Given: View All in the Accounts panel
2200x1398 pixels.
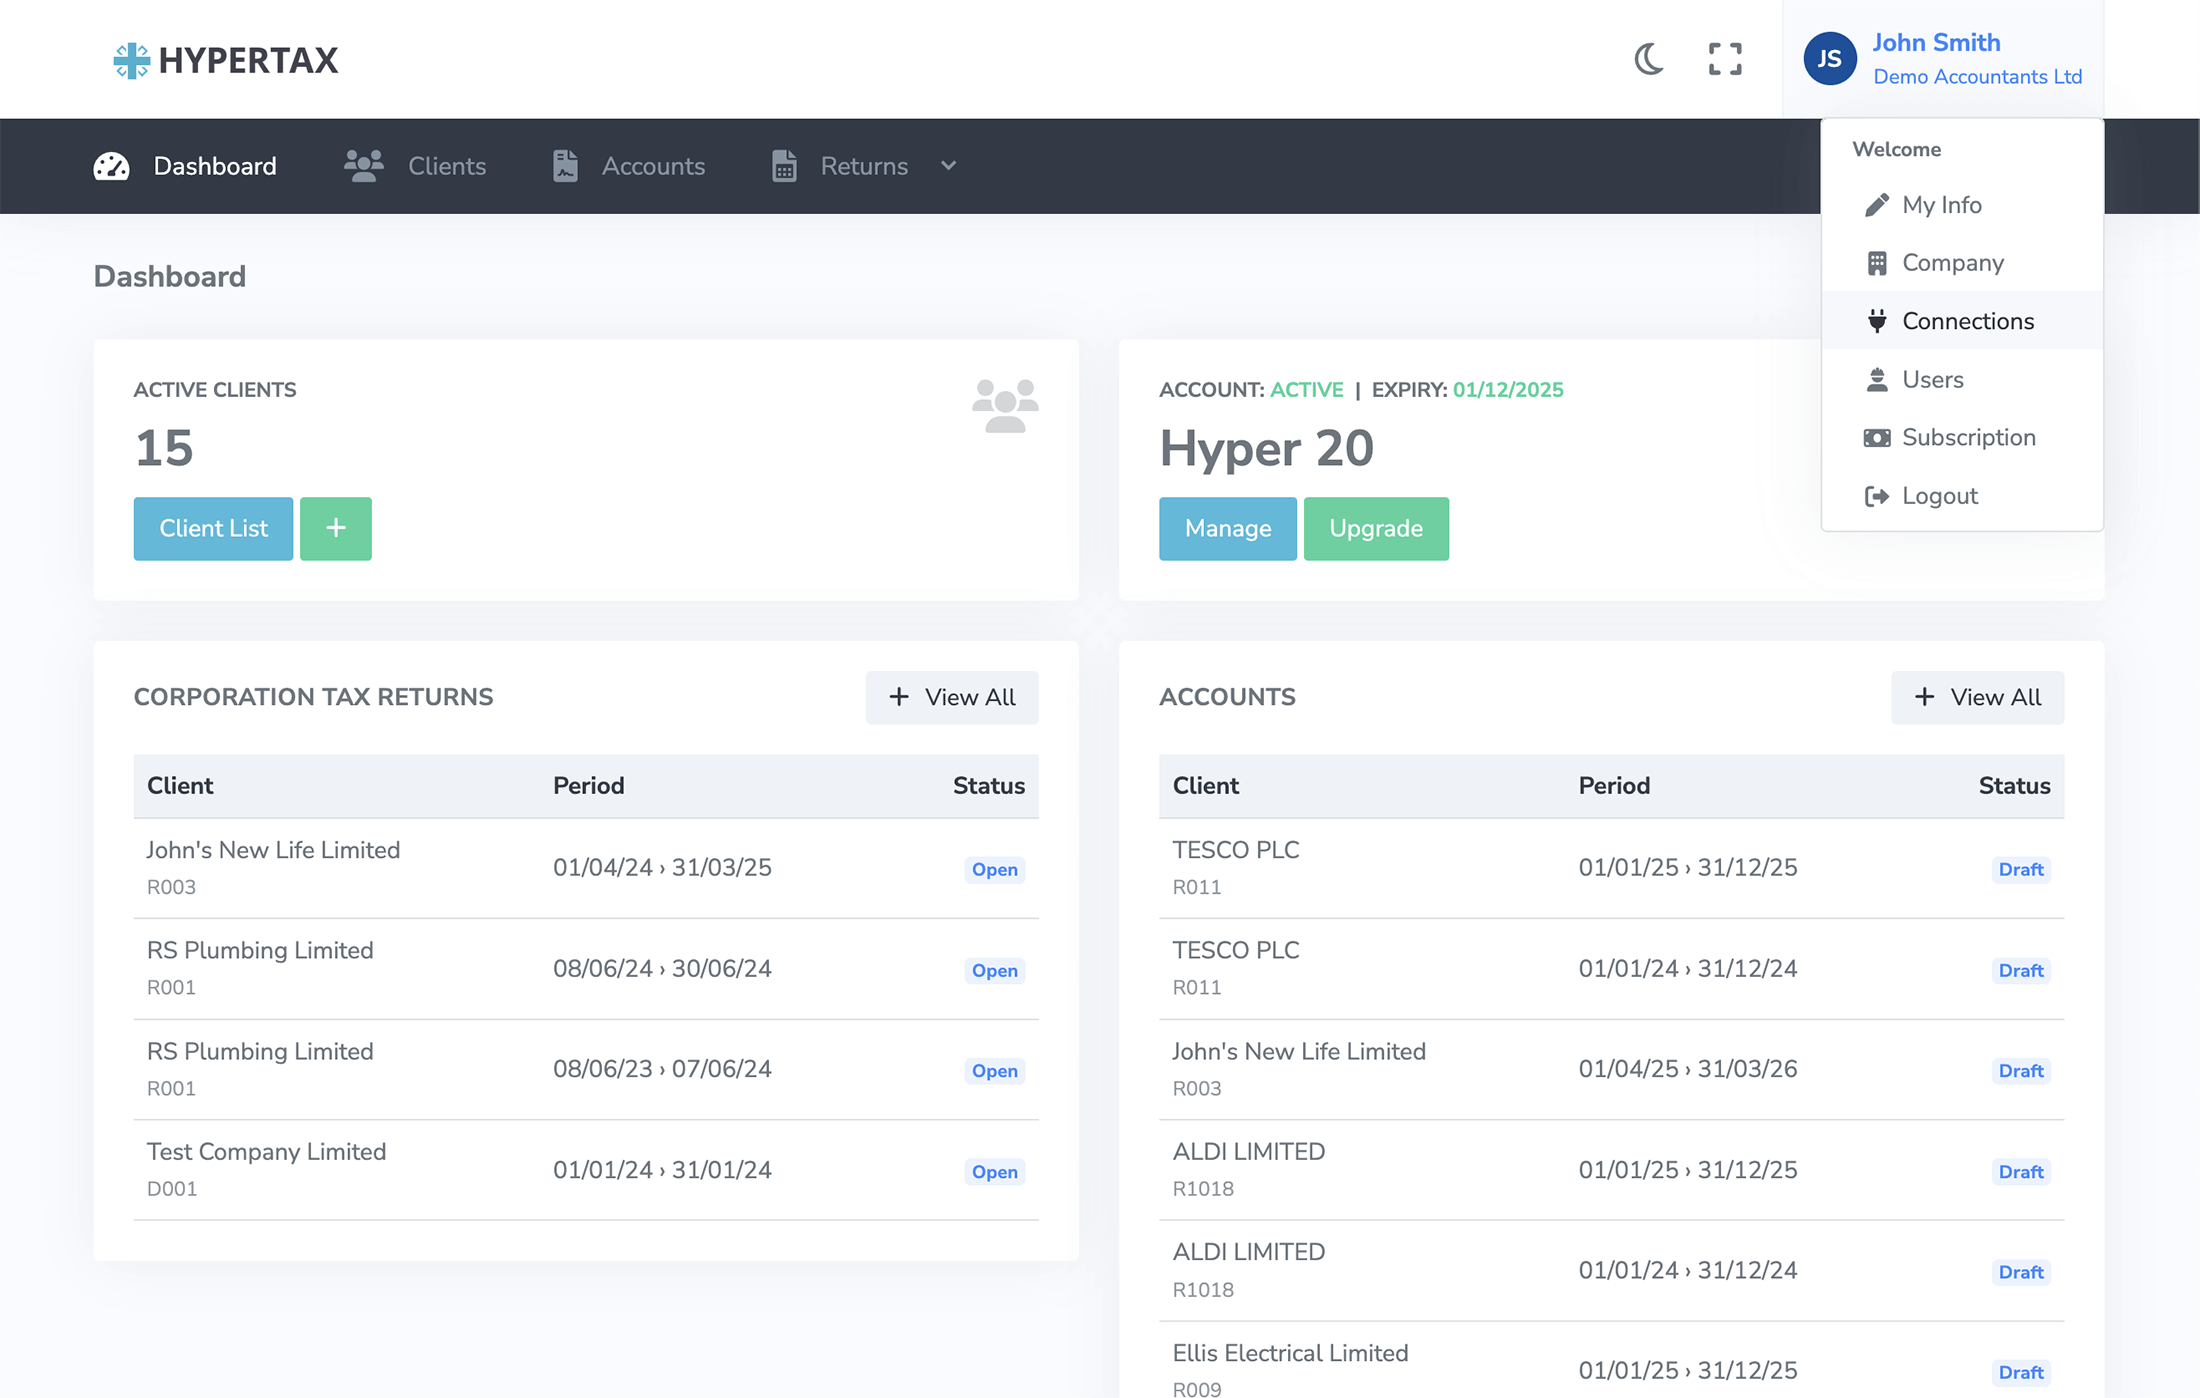Looking at the screenshot, I should click(x=1977, y=698).
